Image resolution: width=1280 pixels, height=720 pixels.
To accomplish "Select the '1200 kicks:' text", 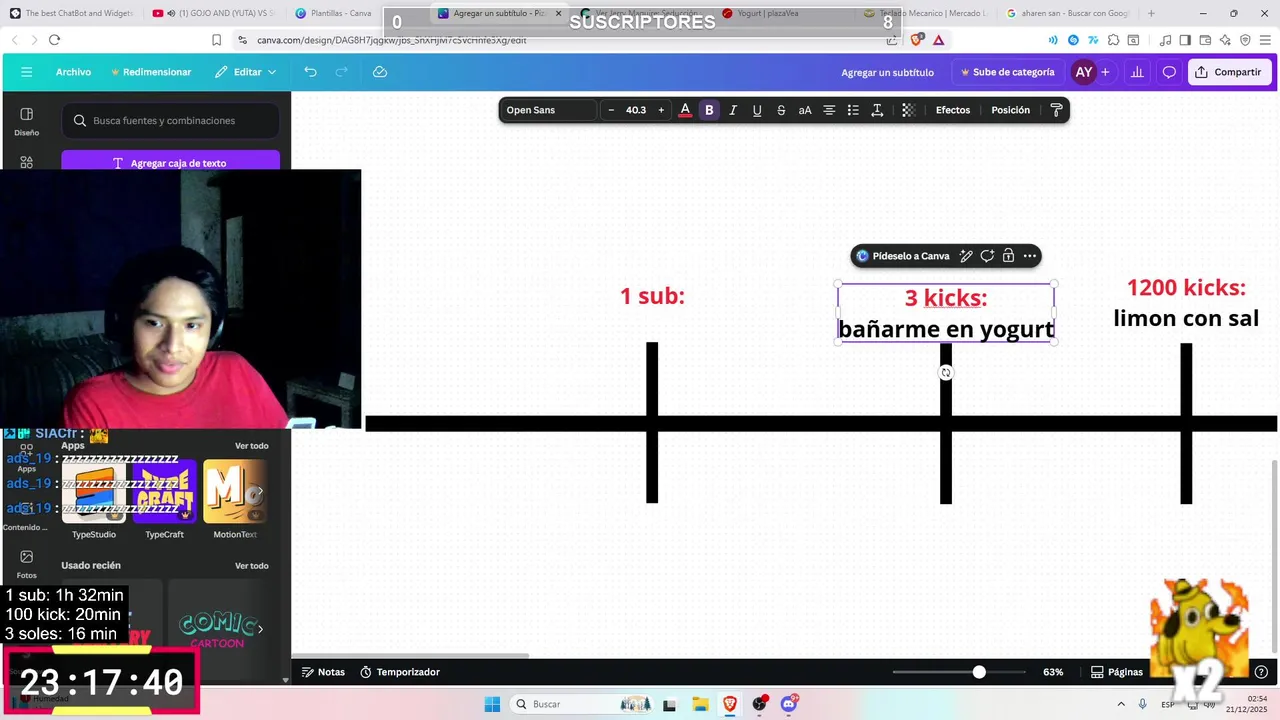I will tap(1186, 288).
